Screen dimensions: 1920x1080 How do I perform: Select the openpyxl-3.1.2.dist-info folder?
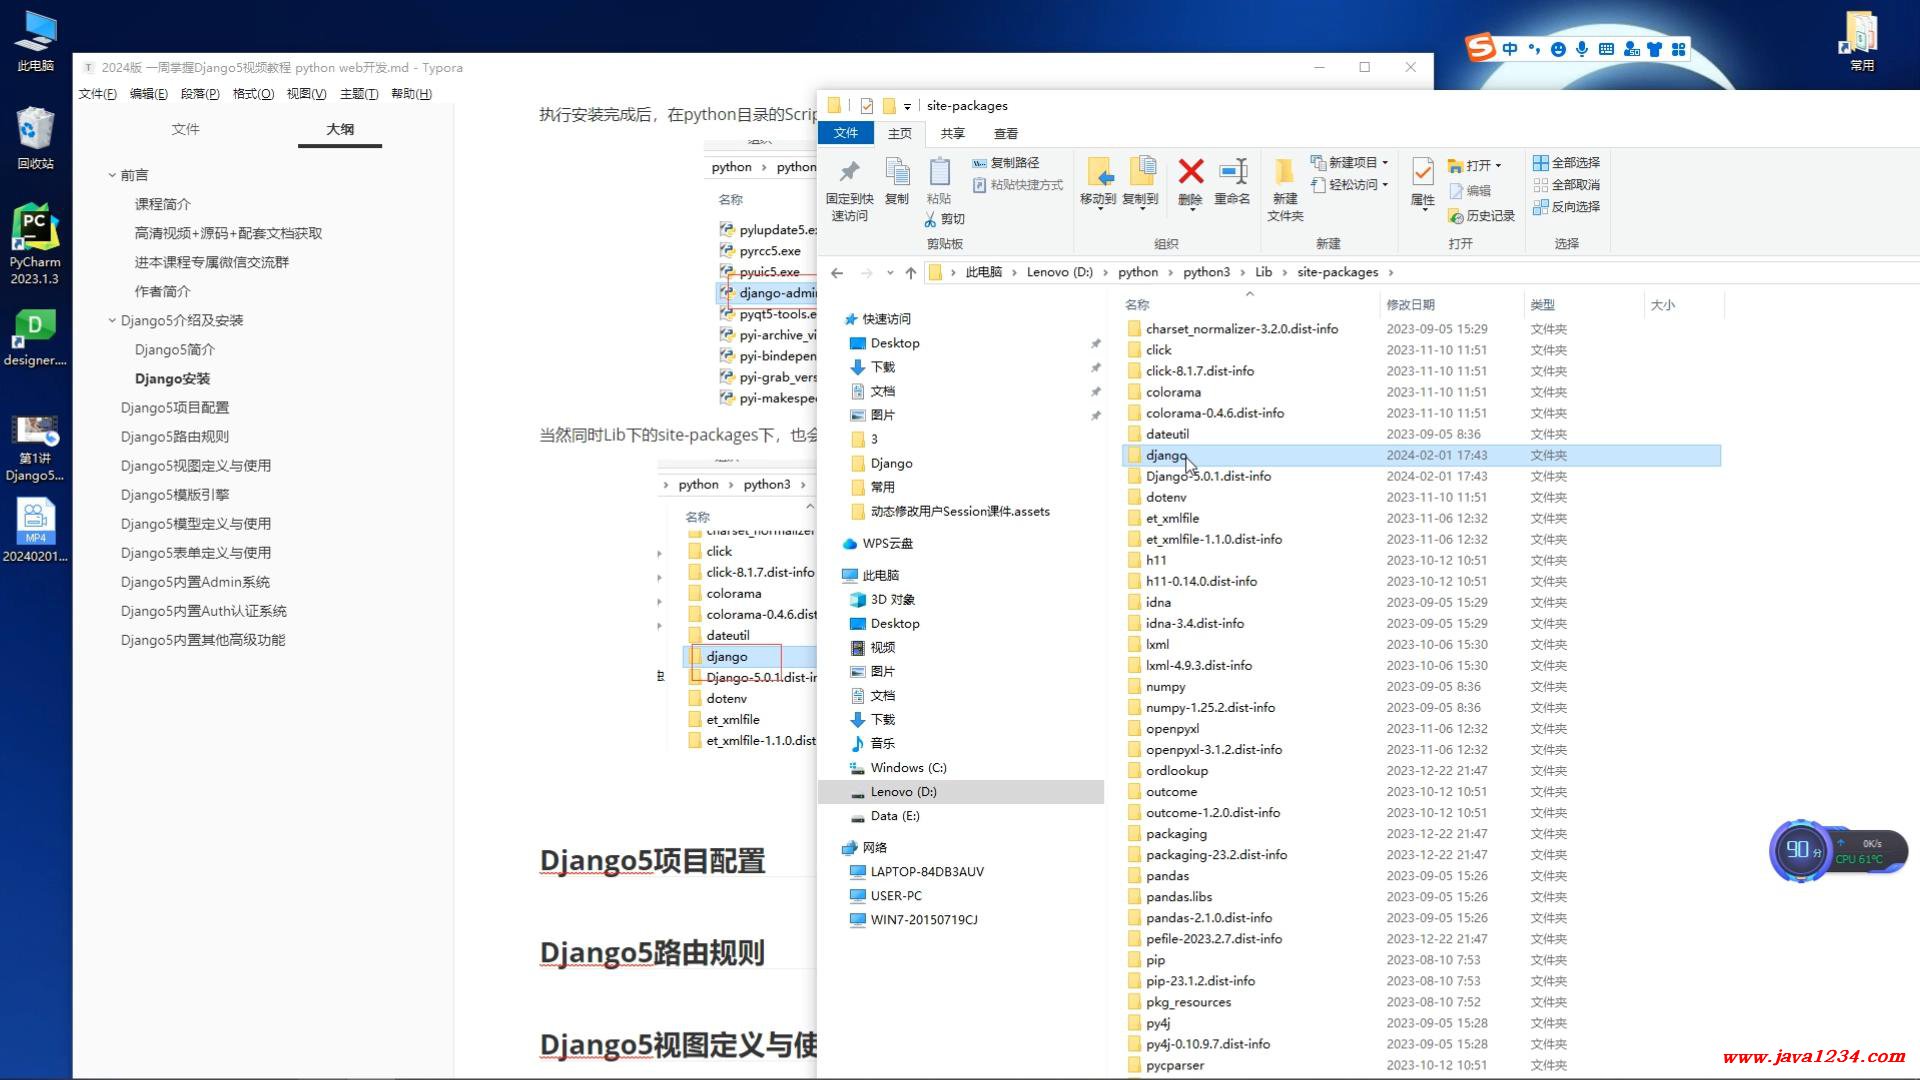[x=1213, y=750]
